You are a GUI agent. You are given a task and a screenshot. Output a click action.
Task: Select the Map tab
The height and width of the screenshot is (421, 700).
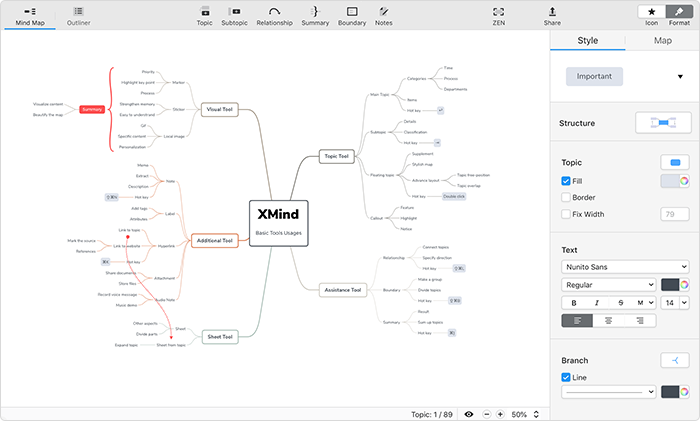pyautogui.click(x=662, y=41)
